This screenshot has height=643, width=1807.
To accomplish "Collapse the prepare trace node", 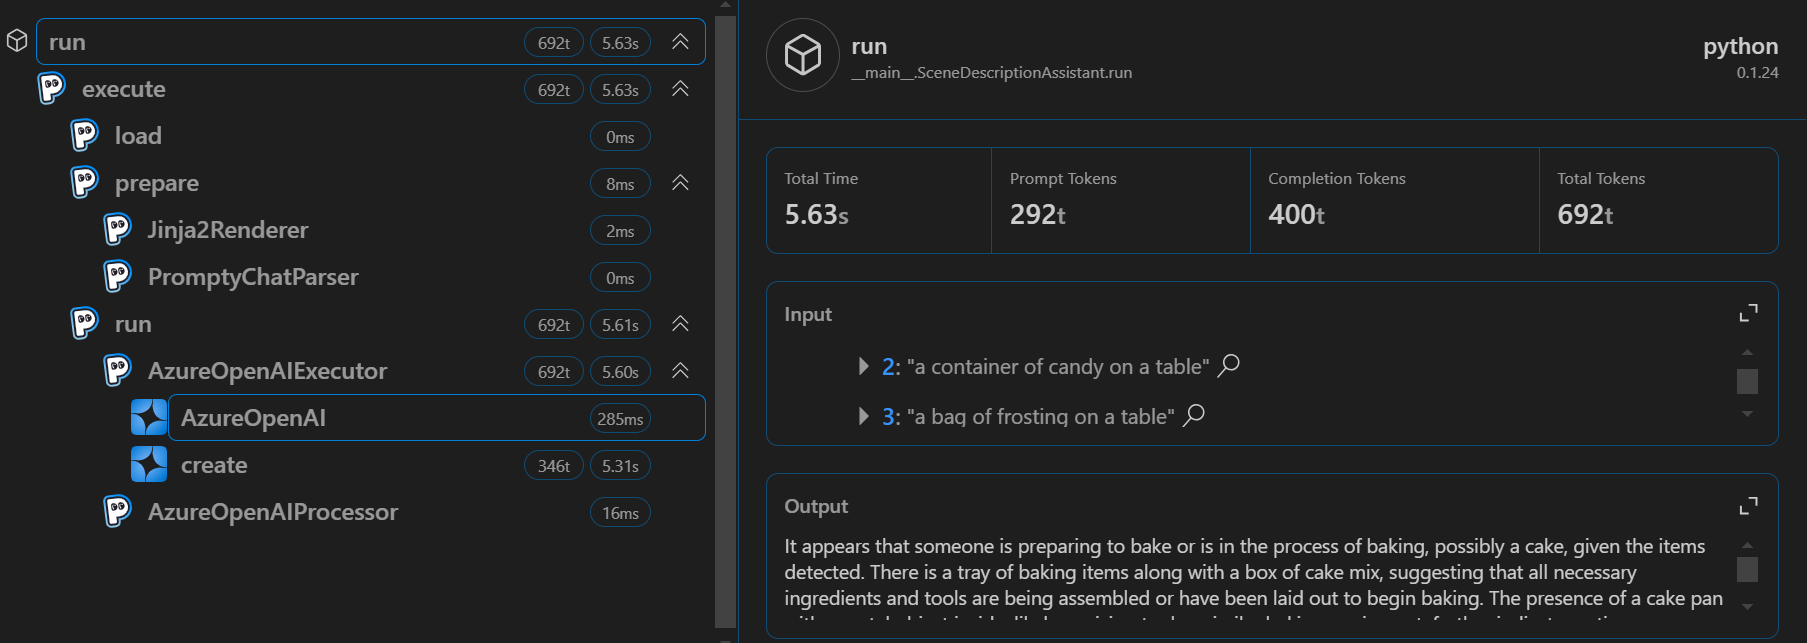I will pos(680,183).
